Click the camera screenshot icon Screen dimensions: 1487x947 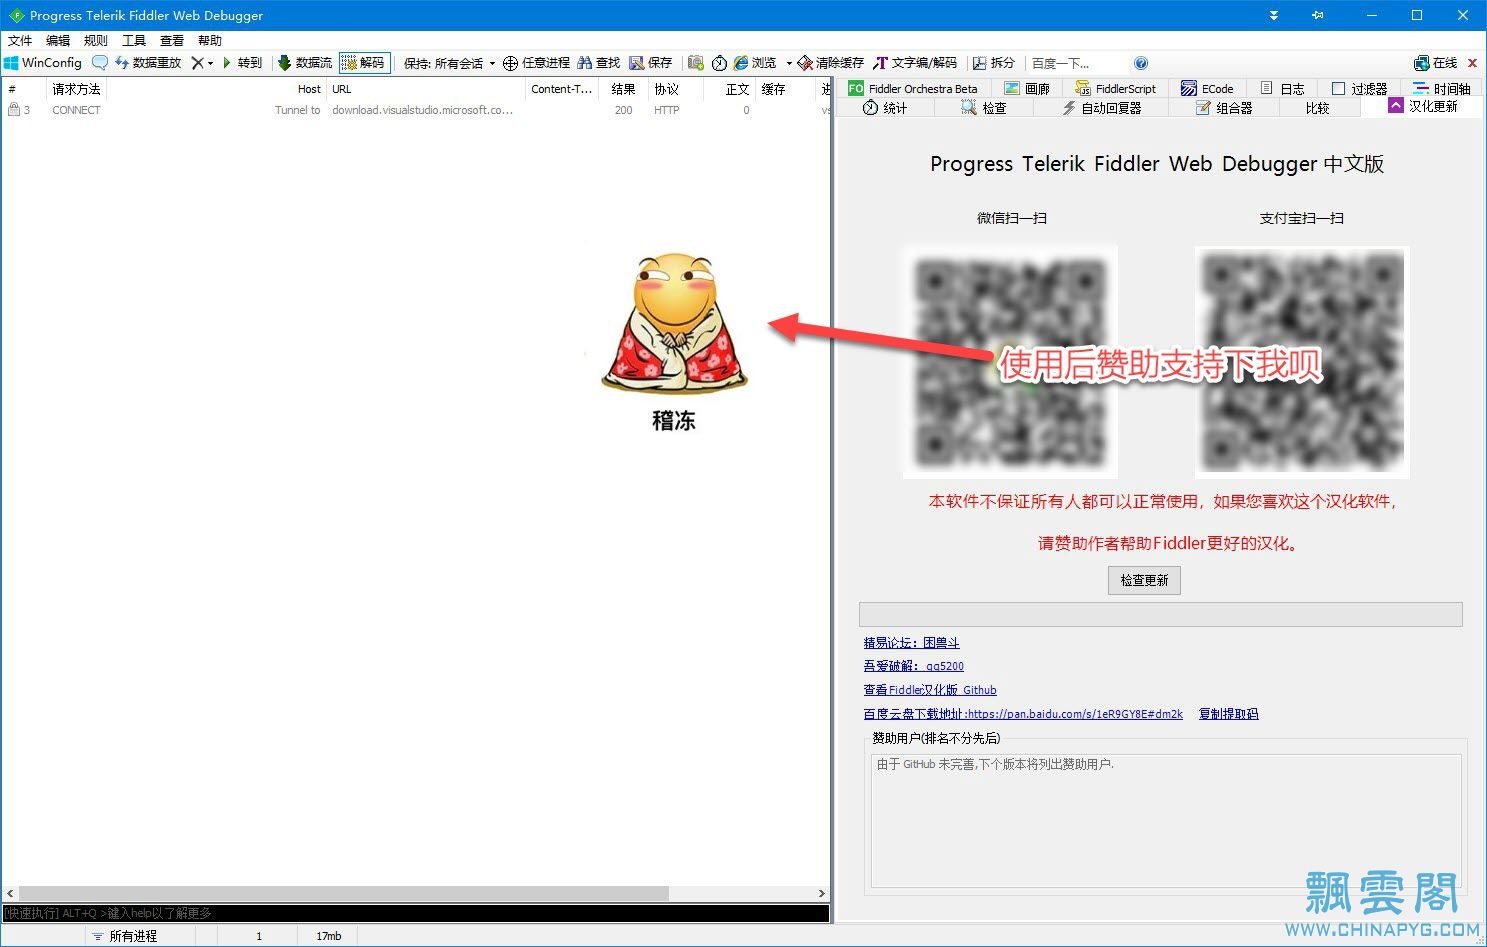point(696,62)
